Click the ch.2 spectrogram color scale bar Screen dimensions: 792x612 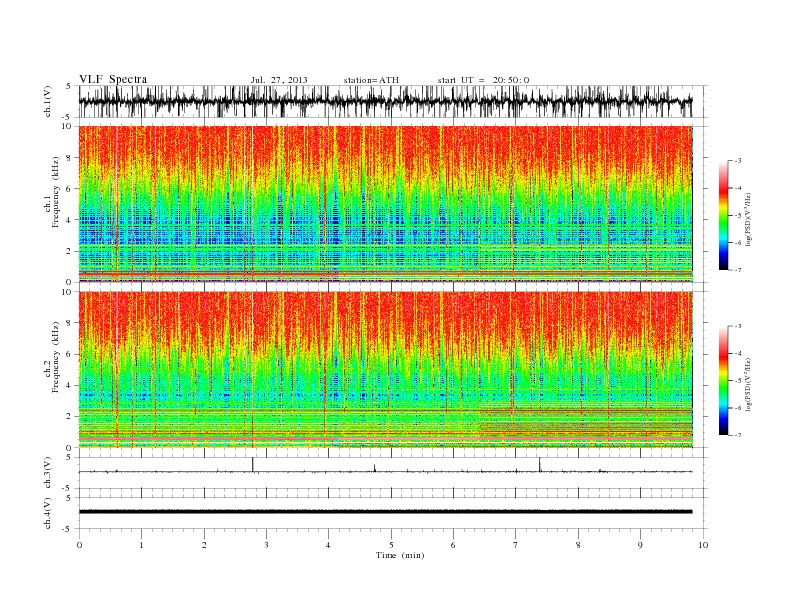pos(723,380)
